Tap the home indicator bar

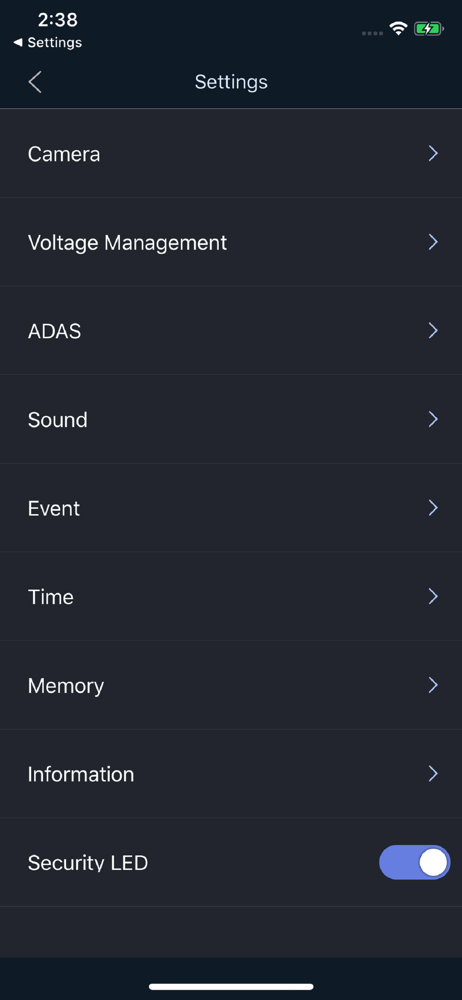click(x=231, y=987)
